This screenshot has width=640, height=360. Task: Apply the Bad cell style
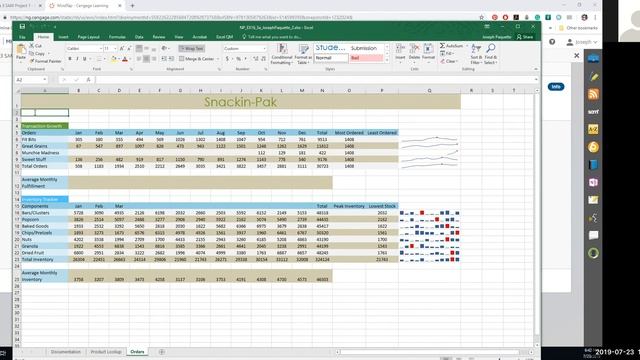366,58
